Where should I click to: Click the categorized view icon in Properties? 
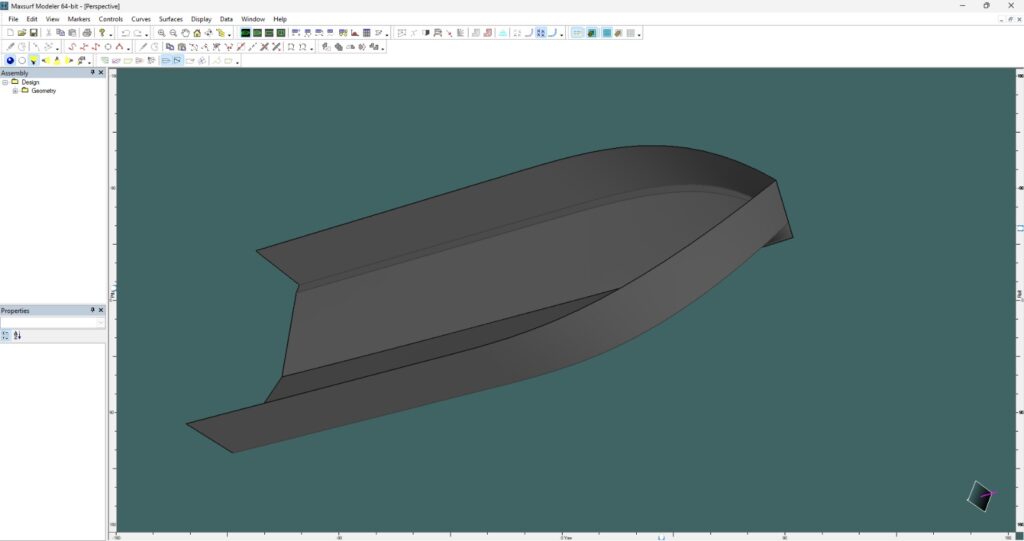click(x=5, y=335)
